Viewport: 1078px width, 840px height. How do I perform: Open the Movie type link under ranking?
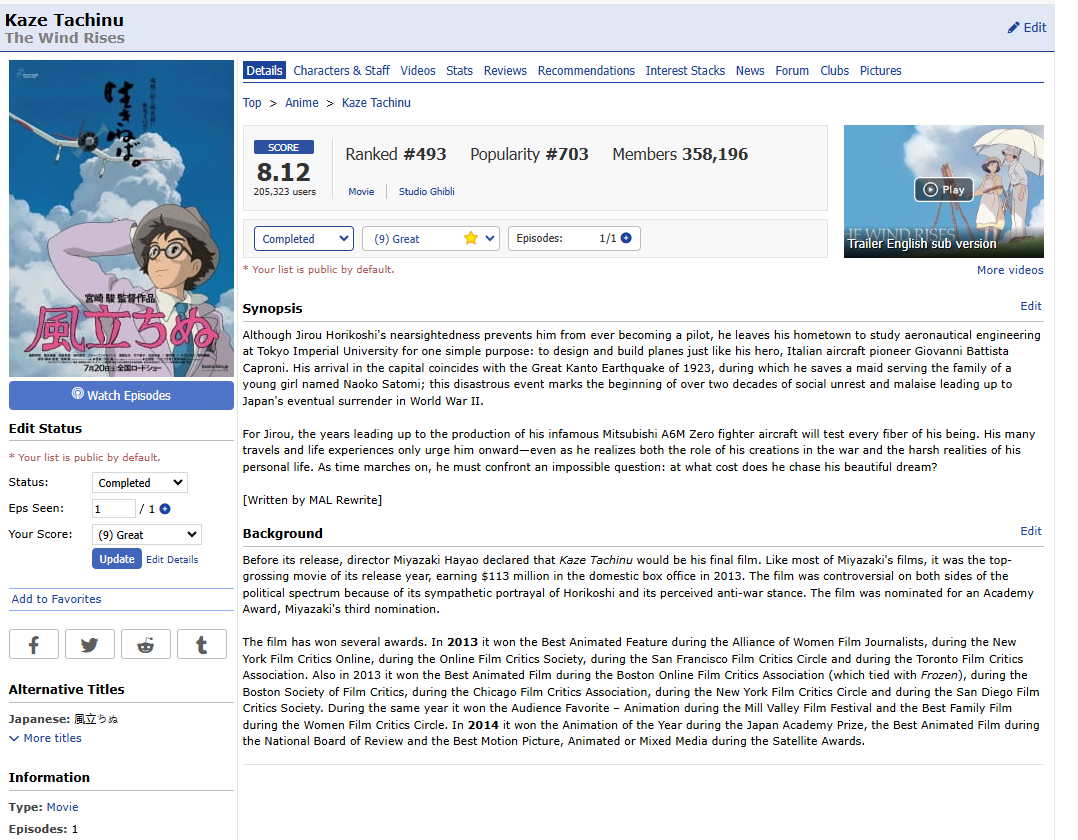(x=361, y=192)
